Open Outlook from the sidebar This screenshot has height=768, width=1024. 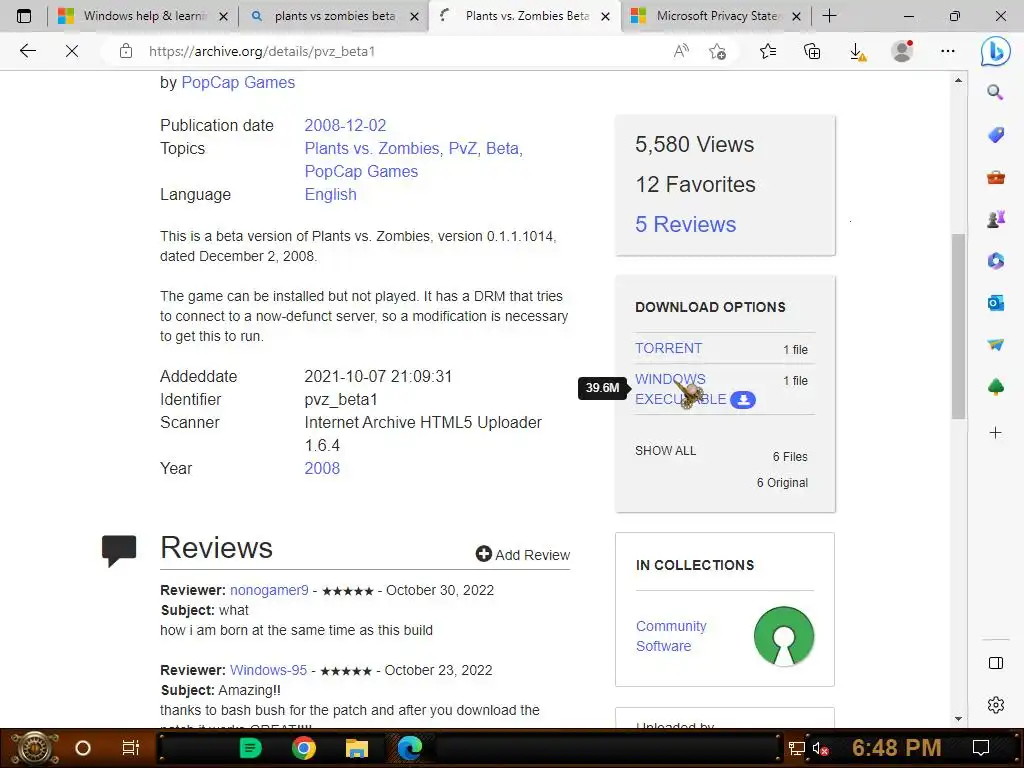[995, 303]
